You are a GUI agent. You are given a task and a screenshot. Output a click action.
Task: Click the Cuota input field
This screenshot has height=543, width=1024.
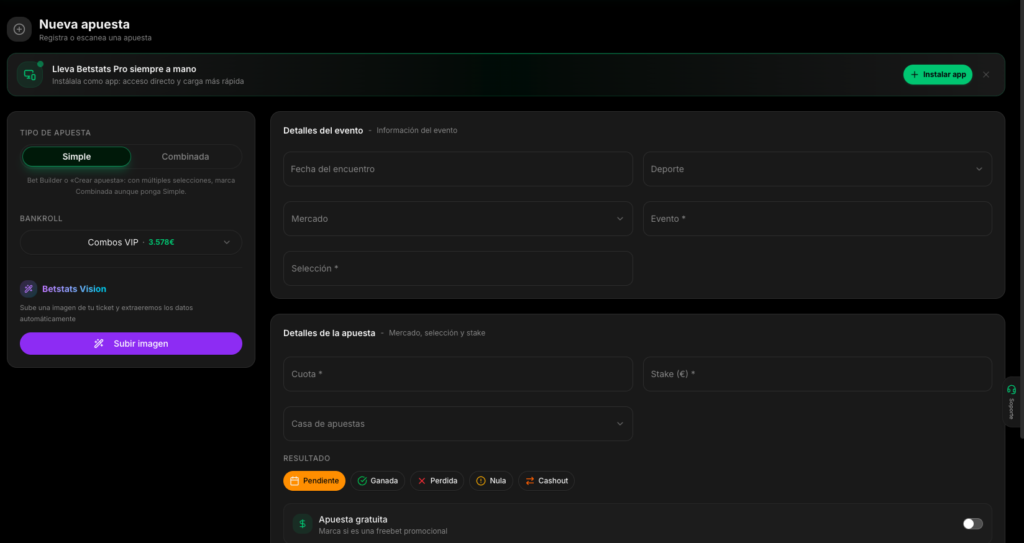(458, 374)
